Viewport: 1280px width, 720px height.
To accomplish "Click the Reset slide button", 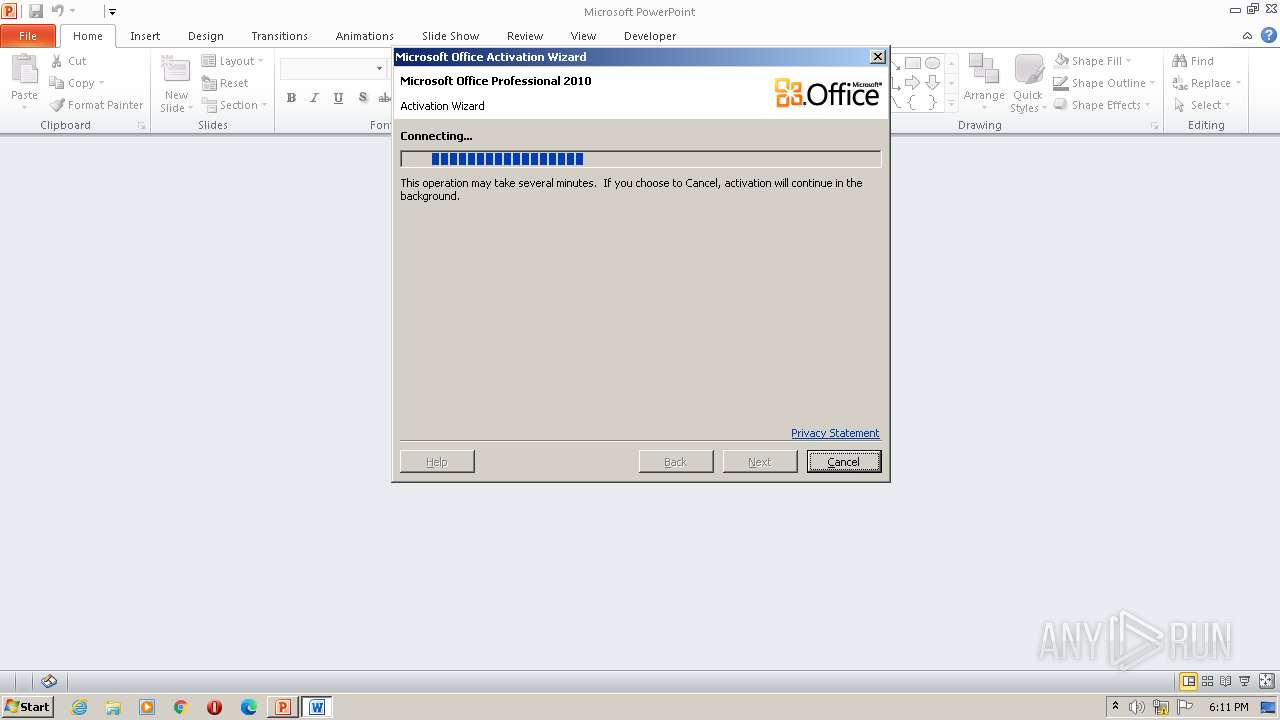I will click(225, 83).
